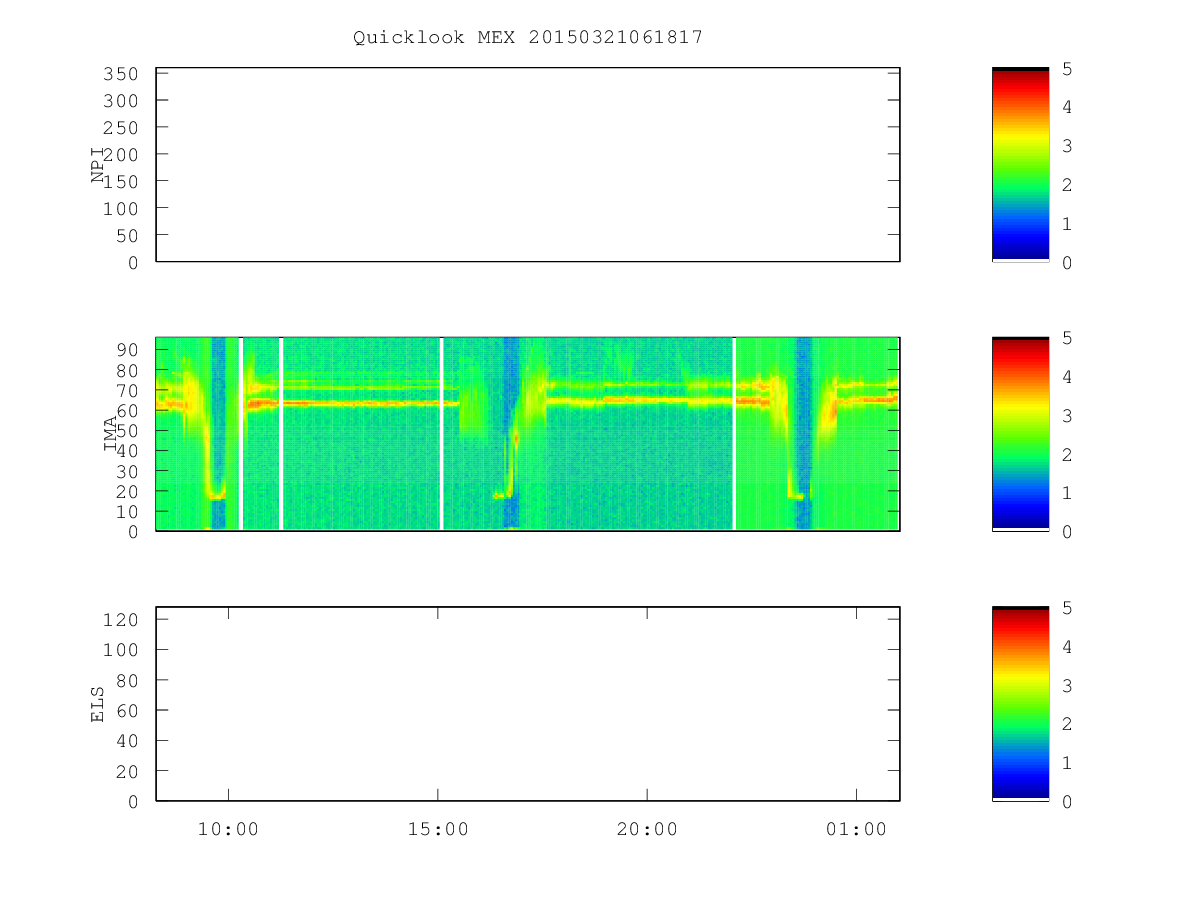The width and height of the screenshot is (1200, 900).
Task: Click the 20:00 time axis label
Action: click(647, 829)
